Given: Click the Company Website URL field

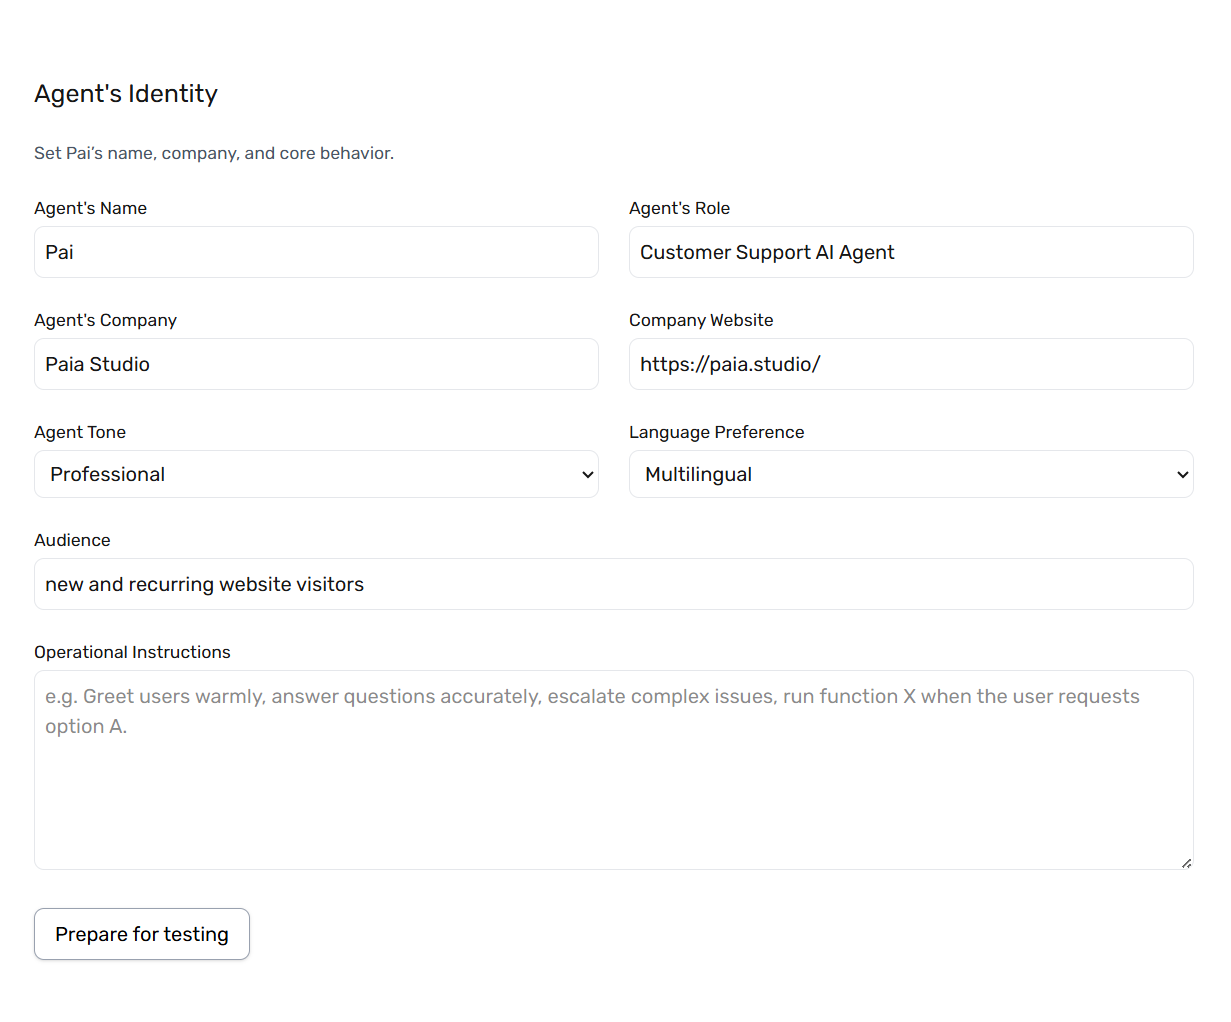Looking at the screenshot, I should (911, 364).
